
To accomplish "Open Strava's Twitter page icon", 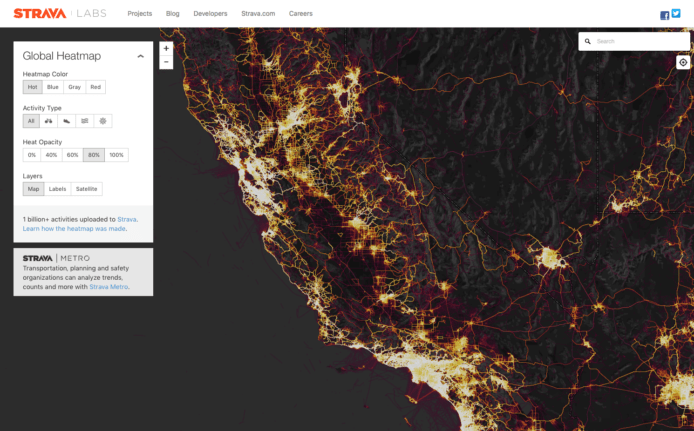I will [676, 14].
